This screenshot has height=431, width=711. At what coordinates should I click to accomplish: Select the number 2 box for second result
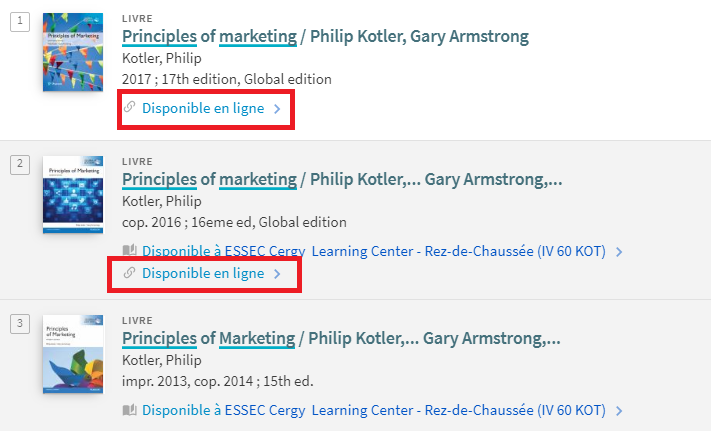click(x=20, y=165)
